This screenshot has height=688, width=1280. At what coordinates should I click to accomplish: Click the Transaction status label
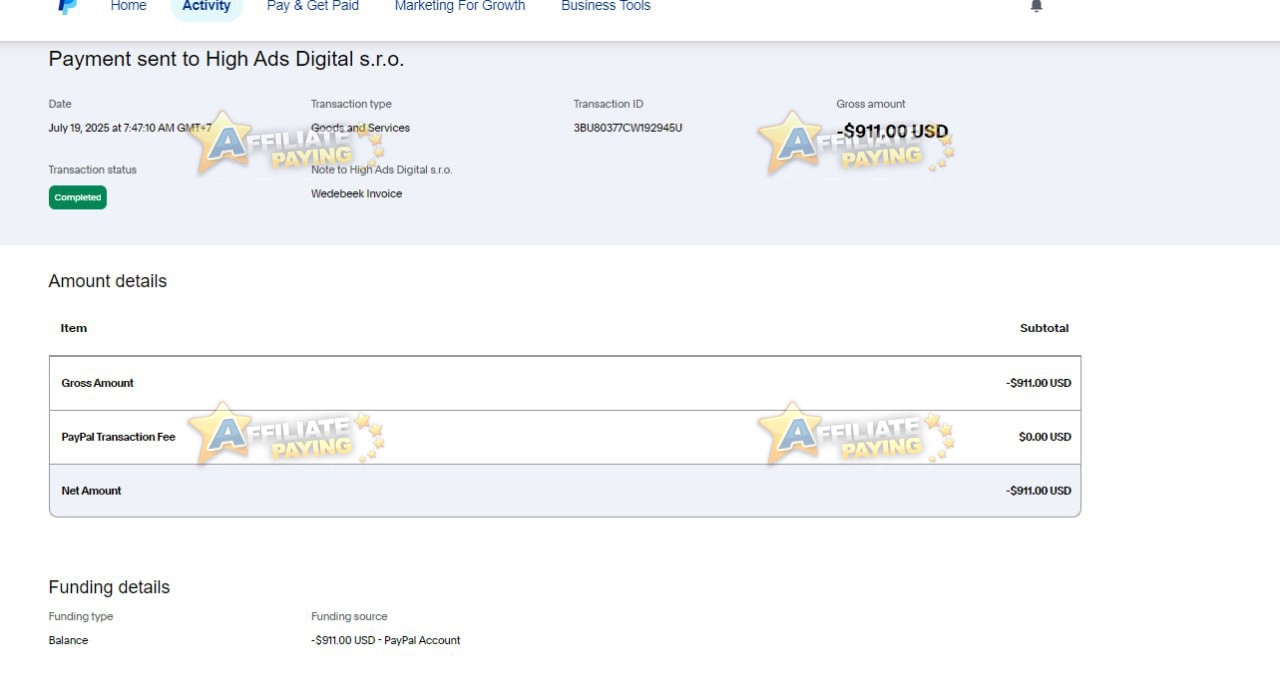pyautogui.click(x=92, y=170)
